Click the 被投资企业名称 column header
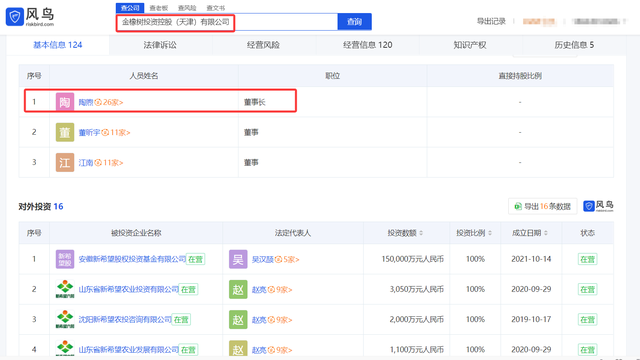This screenshot has height=360, width=640. 136,233
